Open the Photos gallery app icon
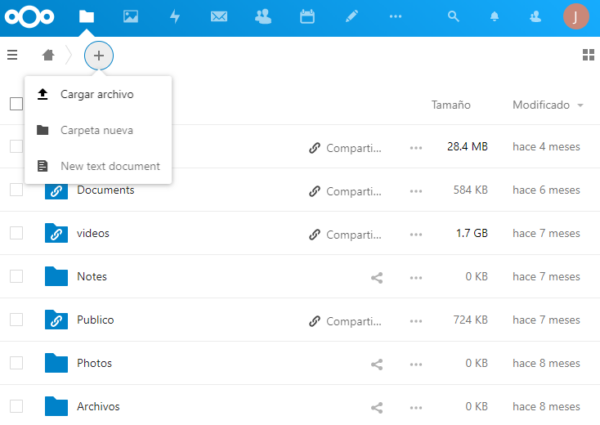 (x=130, y=16)
